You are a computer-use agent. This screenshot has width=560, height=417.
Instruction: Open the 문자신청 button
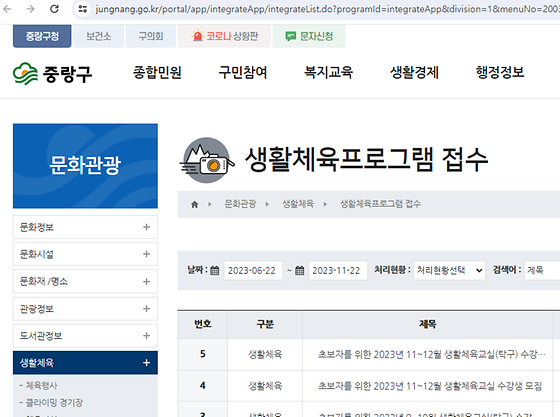309,36
